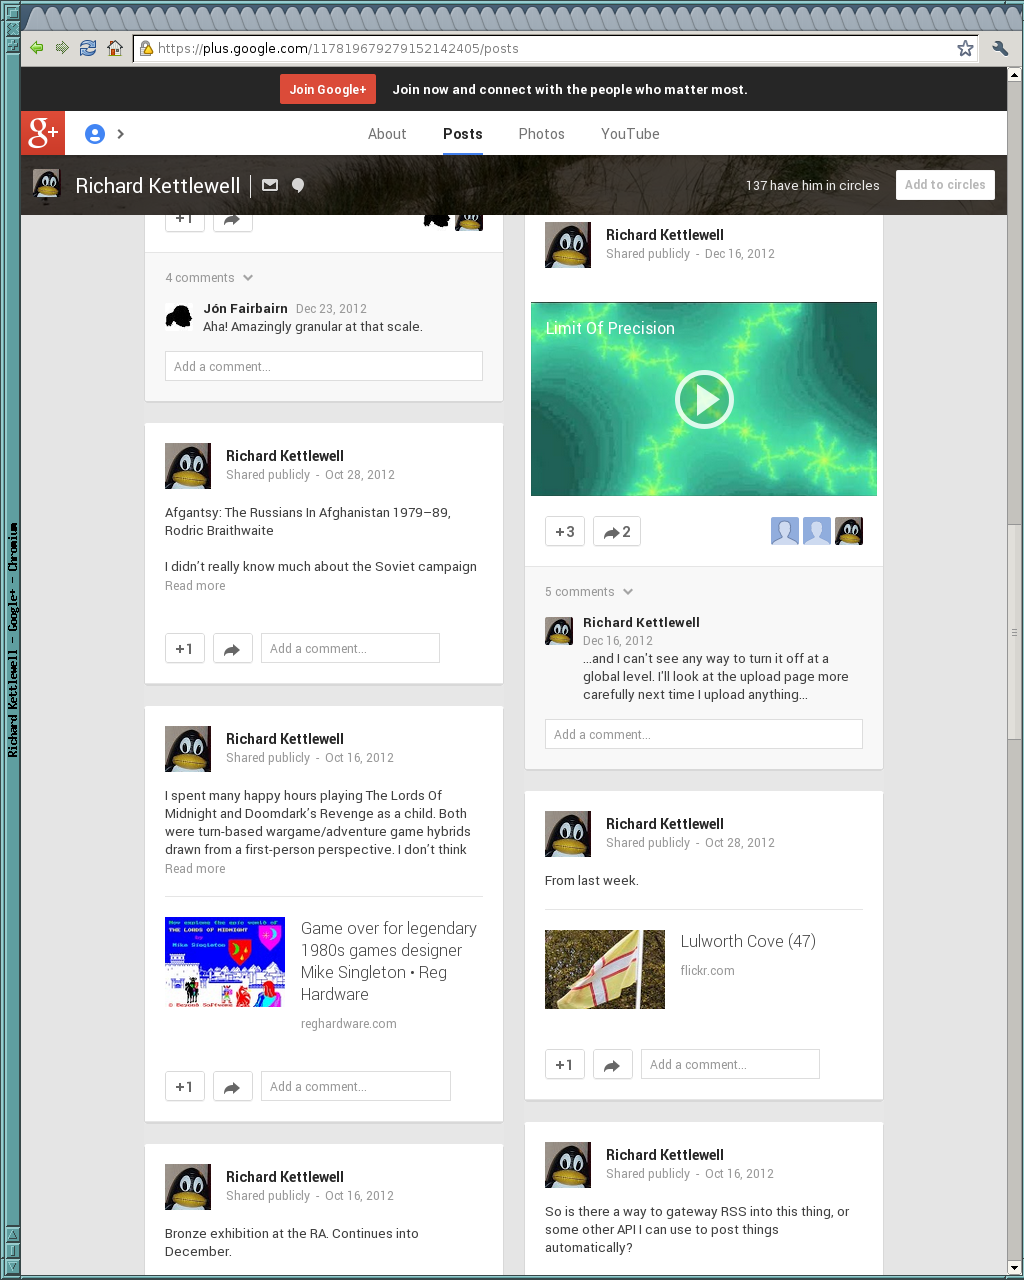Screen dimensions: 1024x1280
Task: Click penguin avatar in header bar
Action: point(47,184)
